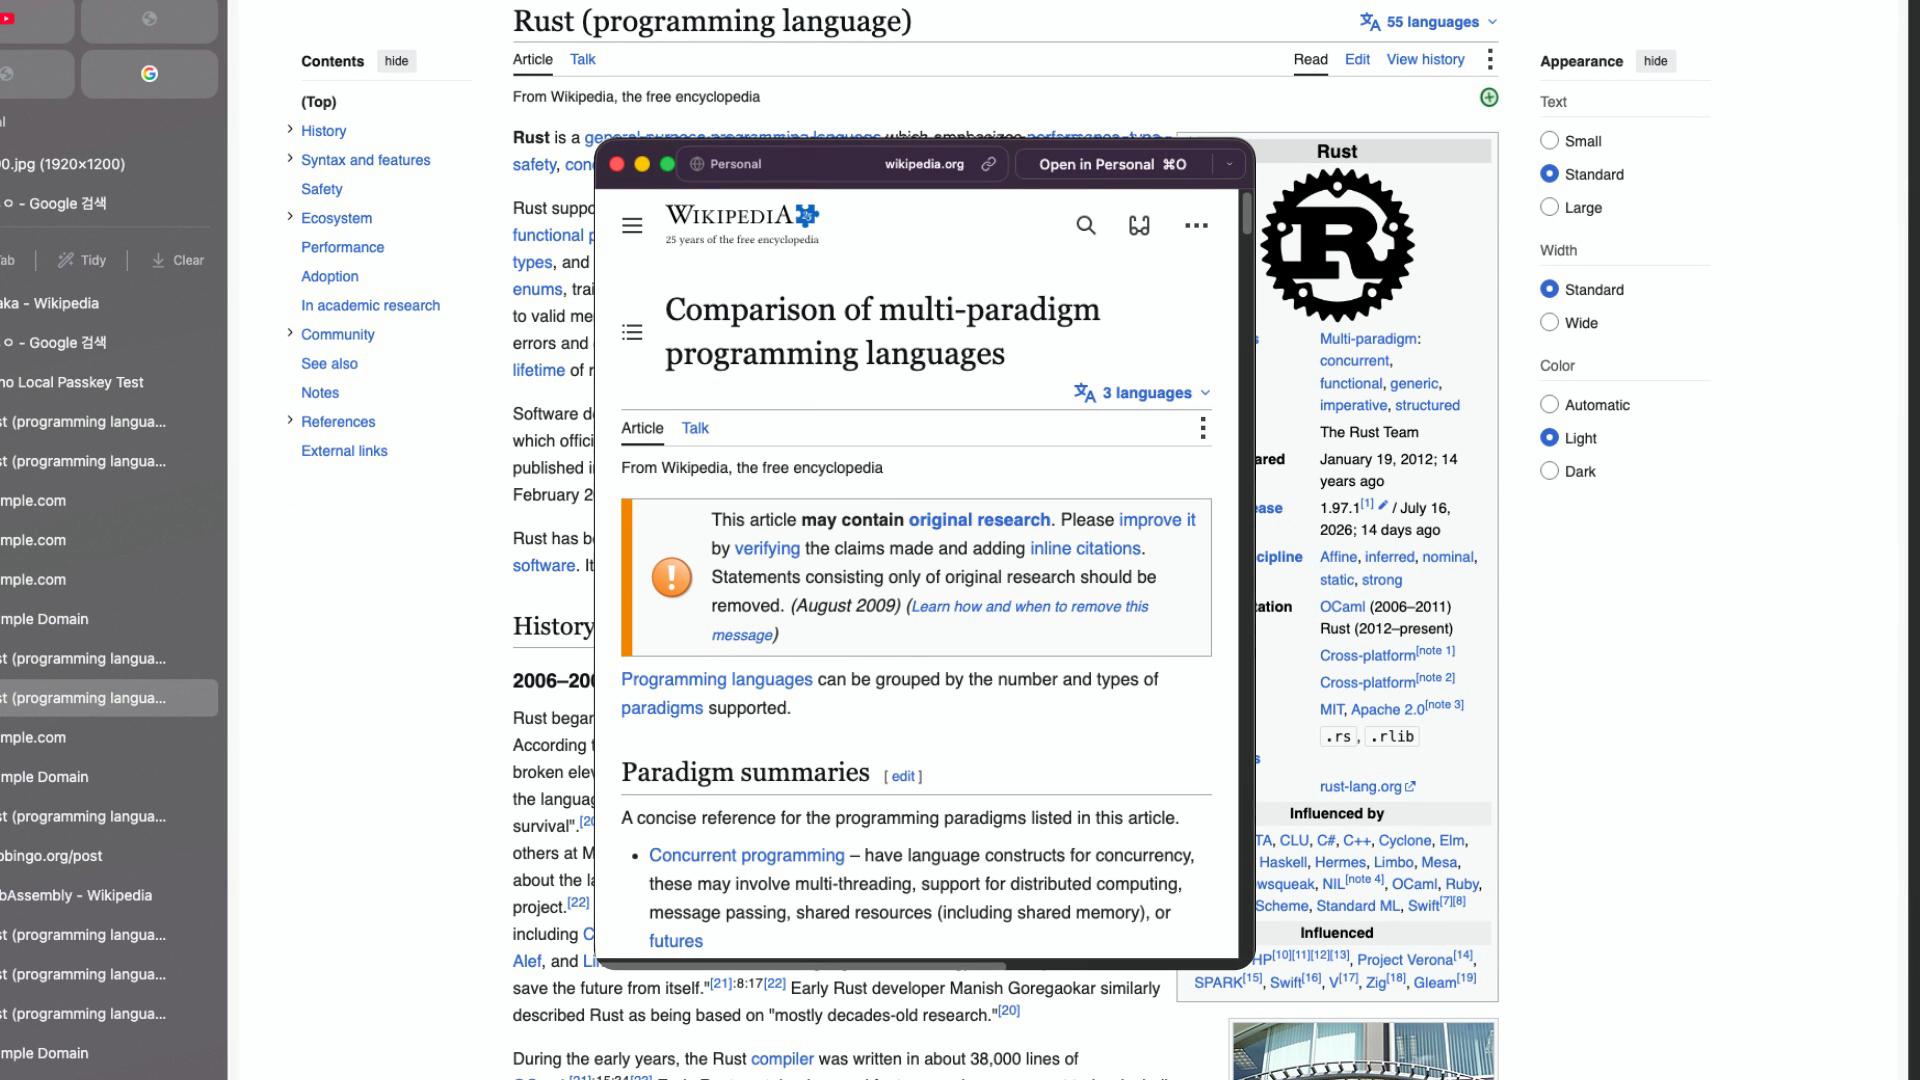The width and height of the screenshot is (1920, 1080).
Task: Select Wide page width
Action: coord(1549,322)
